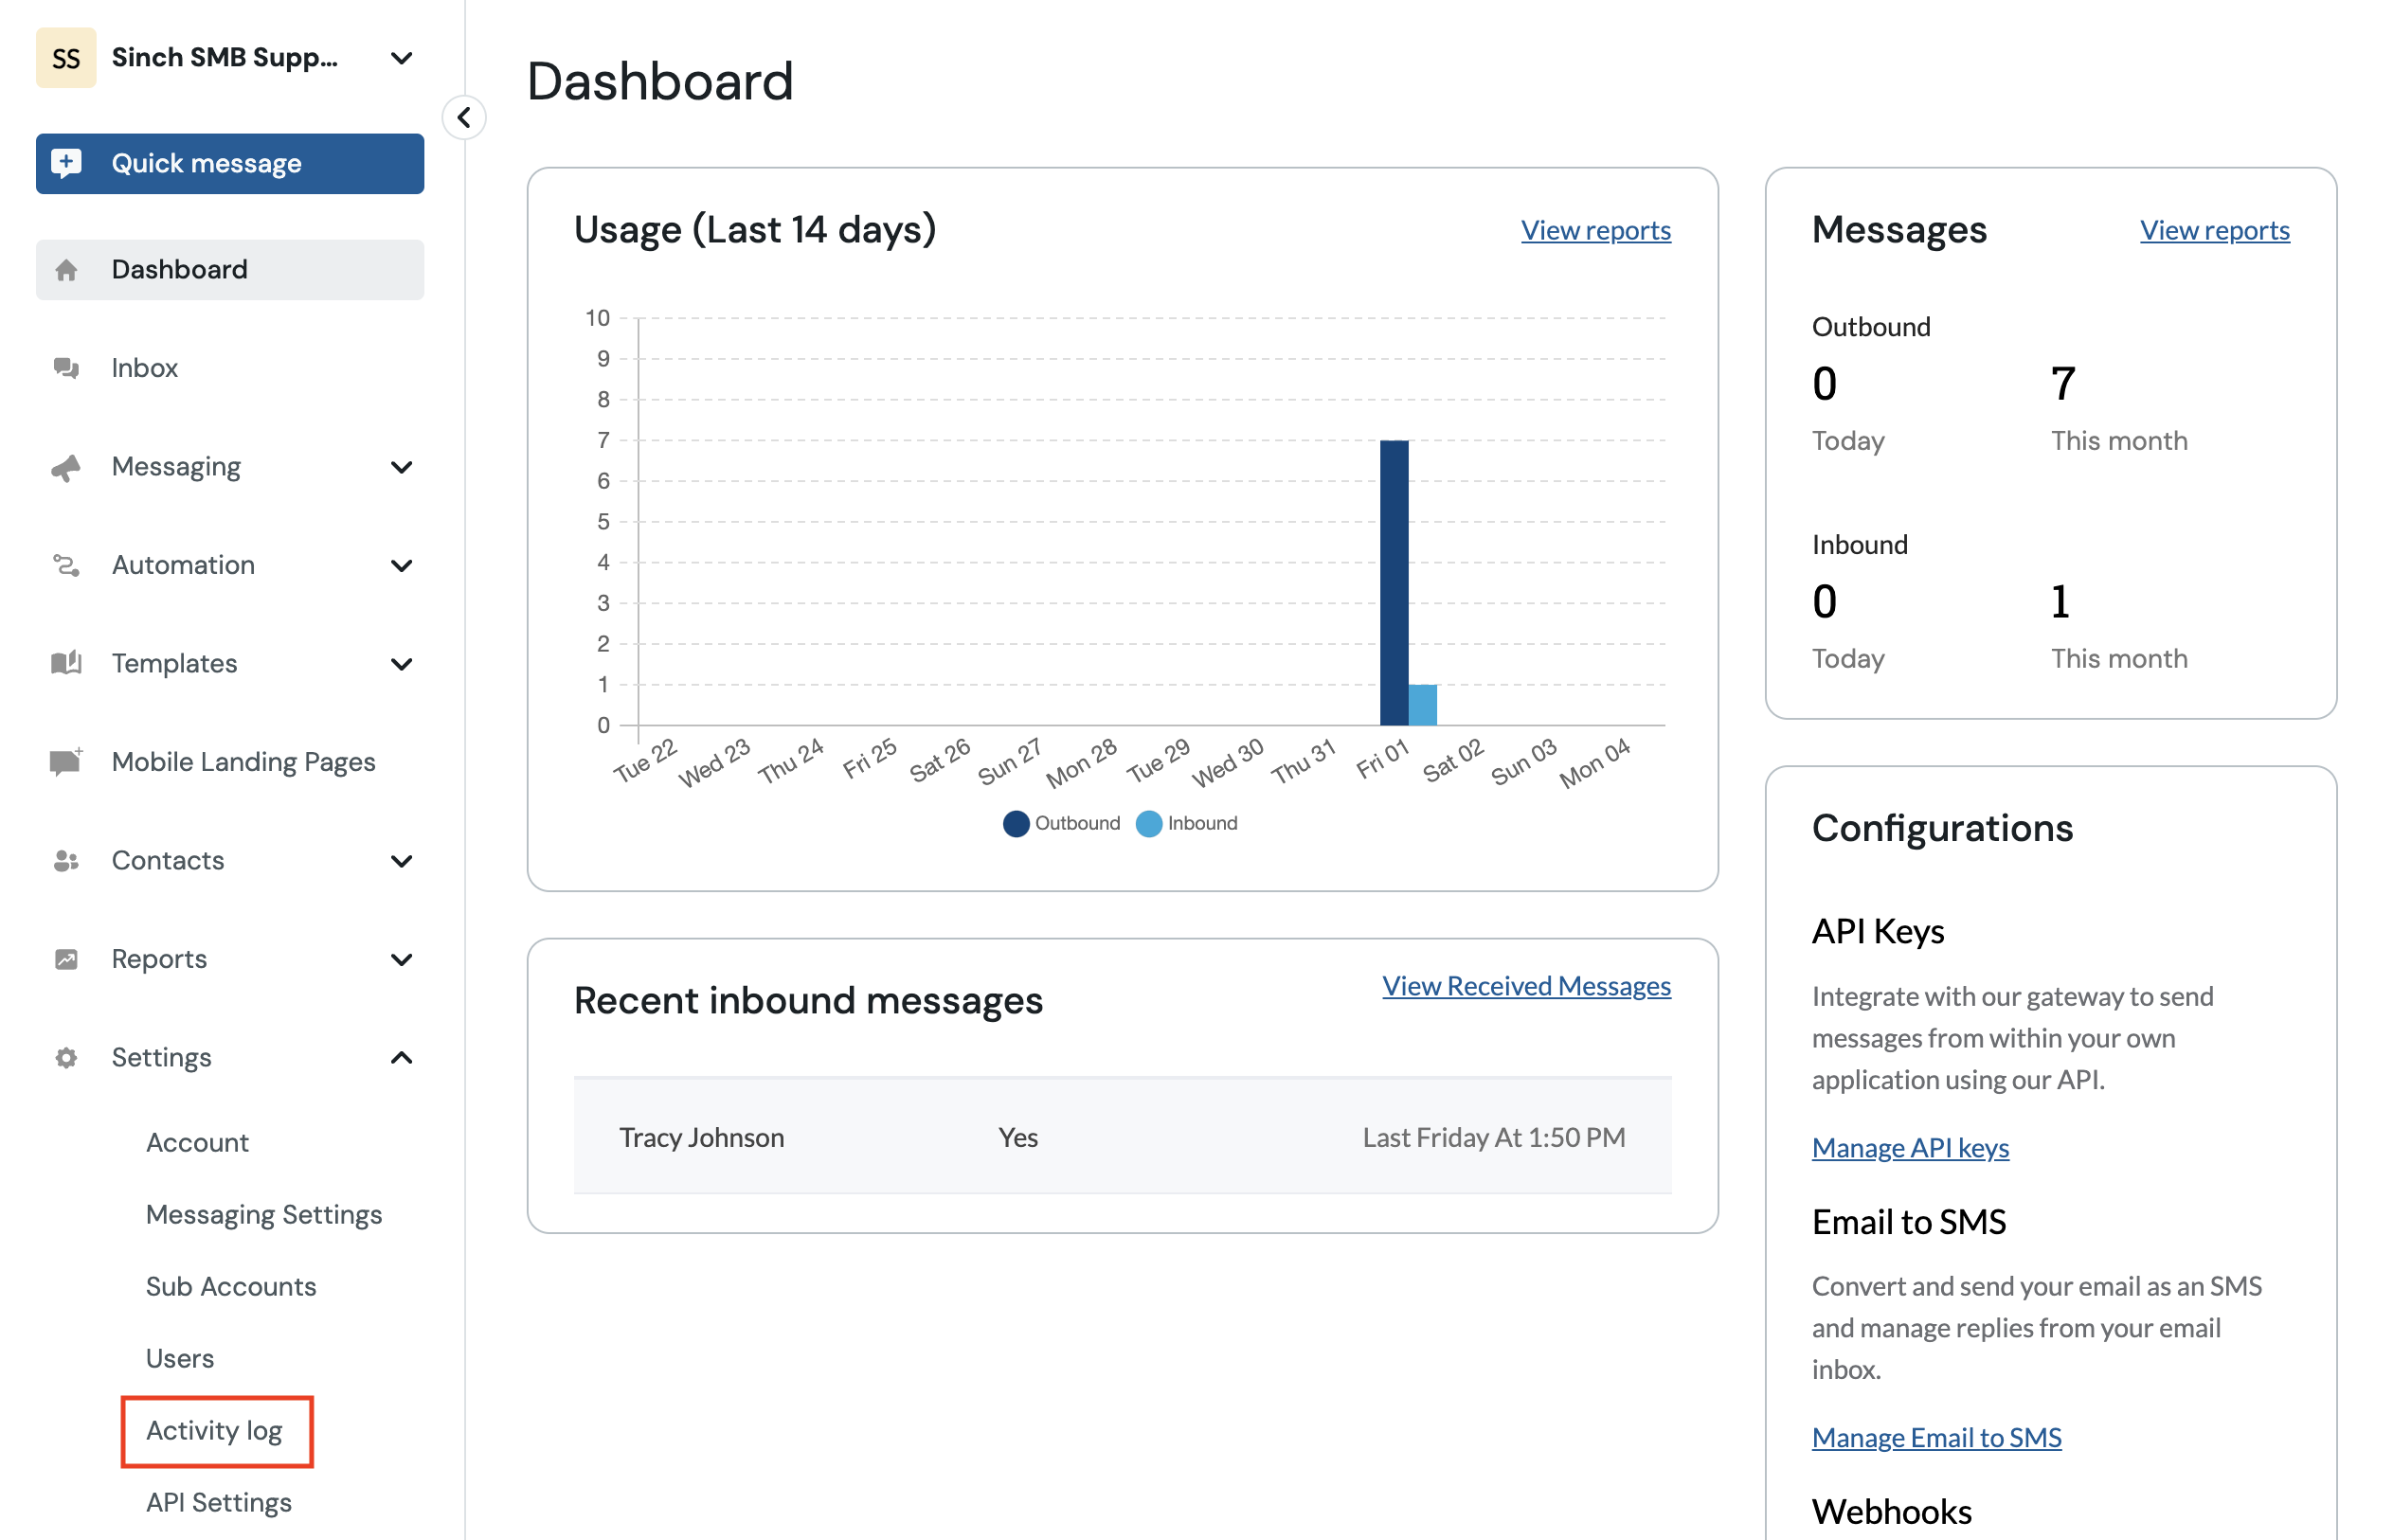2393x1540 pixels.
Task: Open View Received Messages link
Action: (x=1526, y=986)
